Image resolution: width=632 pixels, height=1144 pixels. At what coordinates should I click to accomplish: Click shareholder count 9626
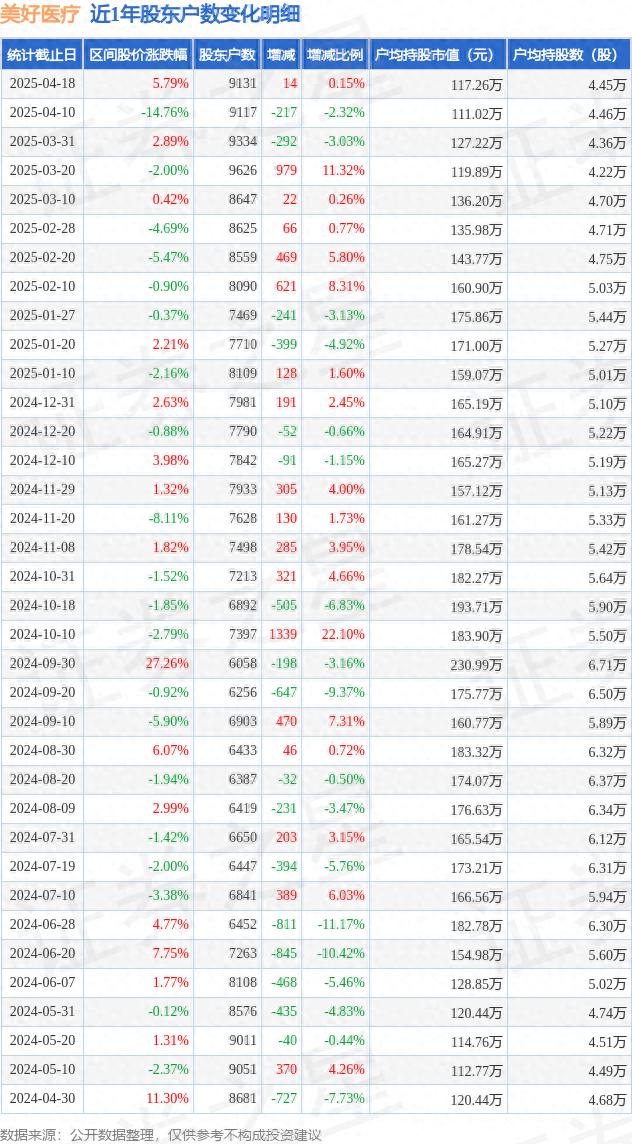[x=242, y=171]
